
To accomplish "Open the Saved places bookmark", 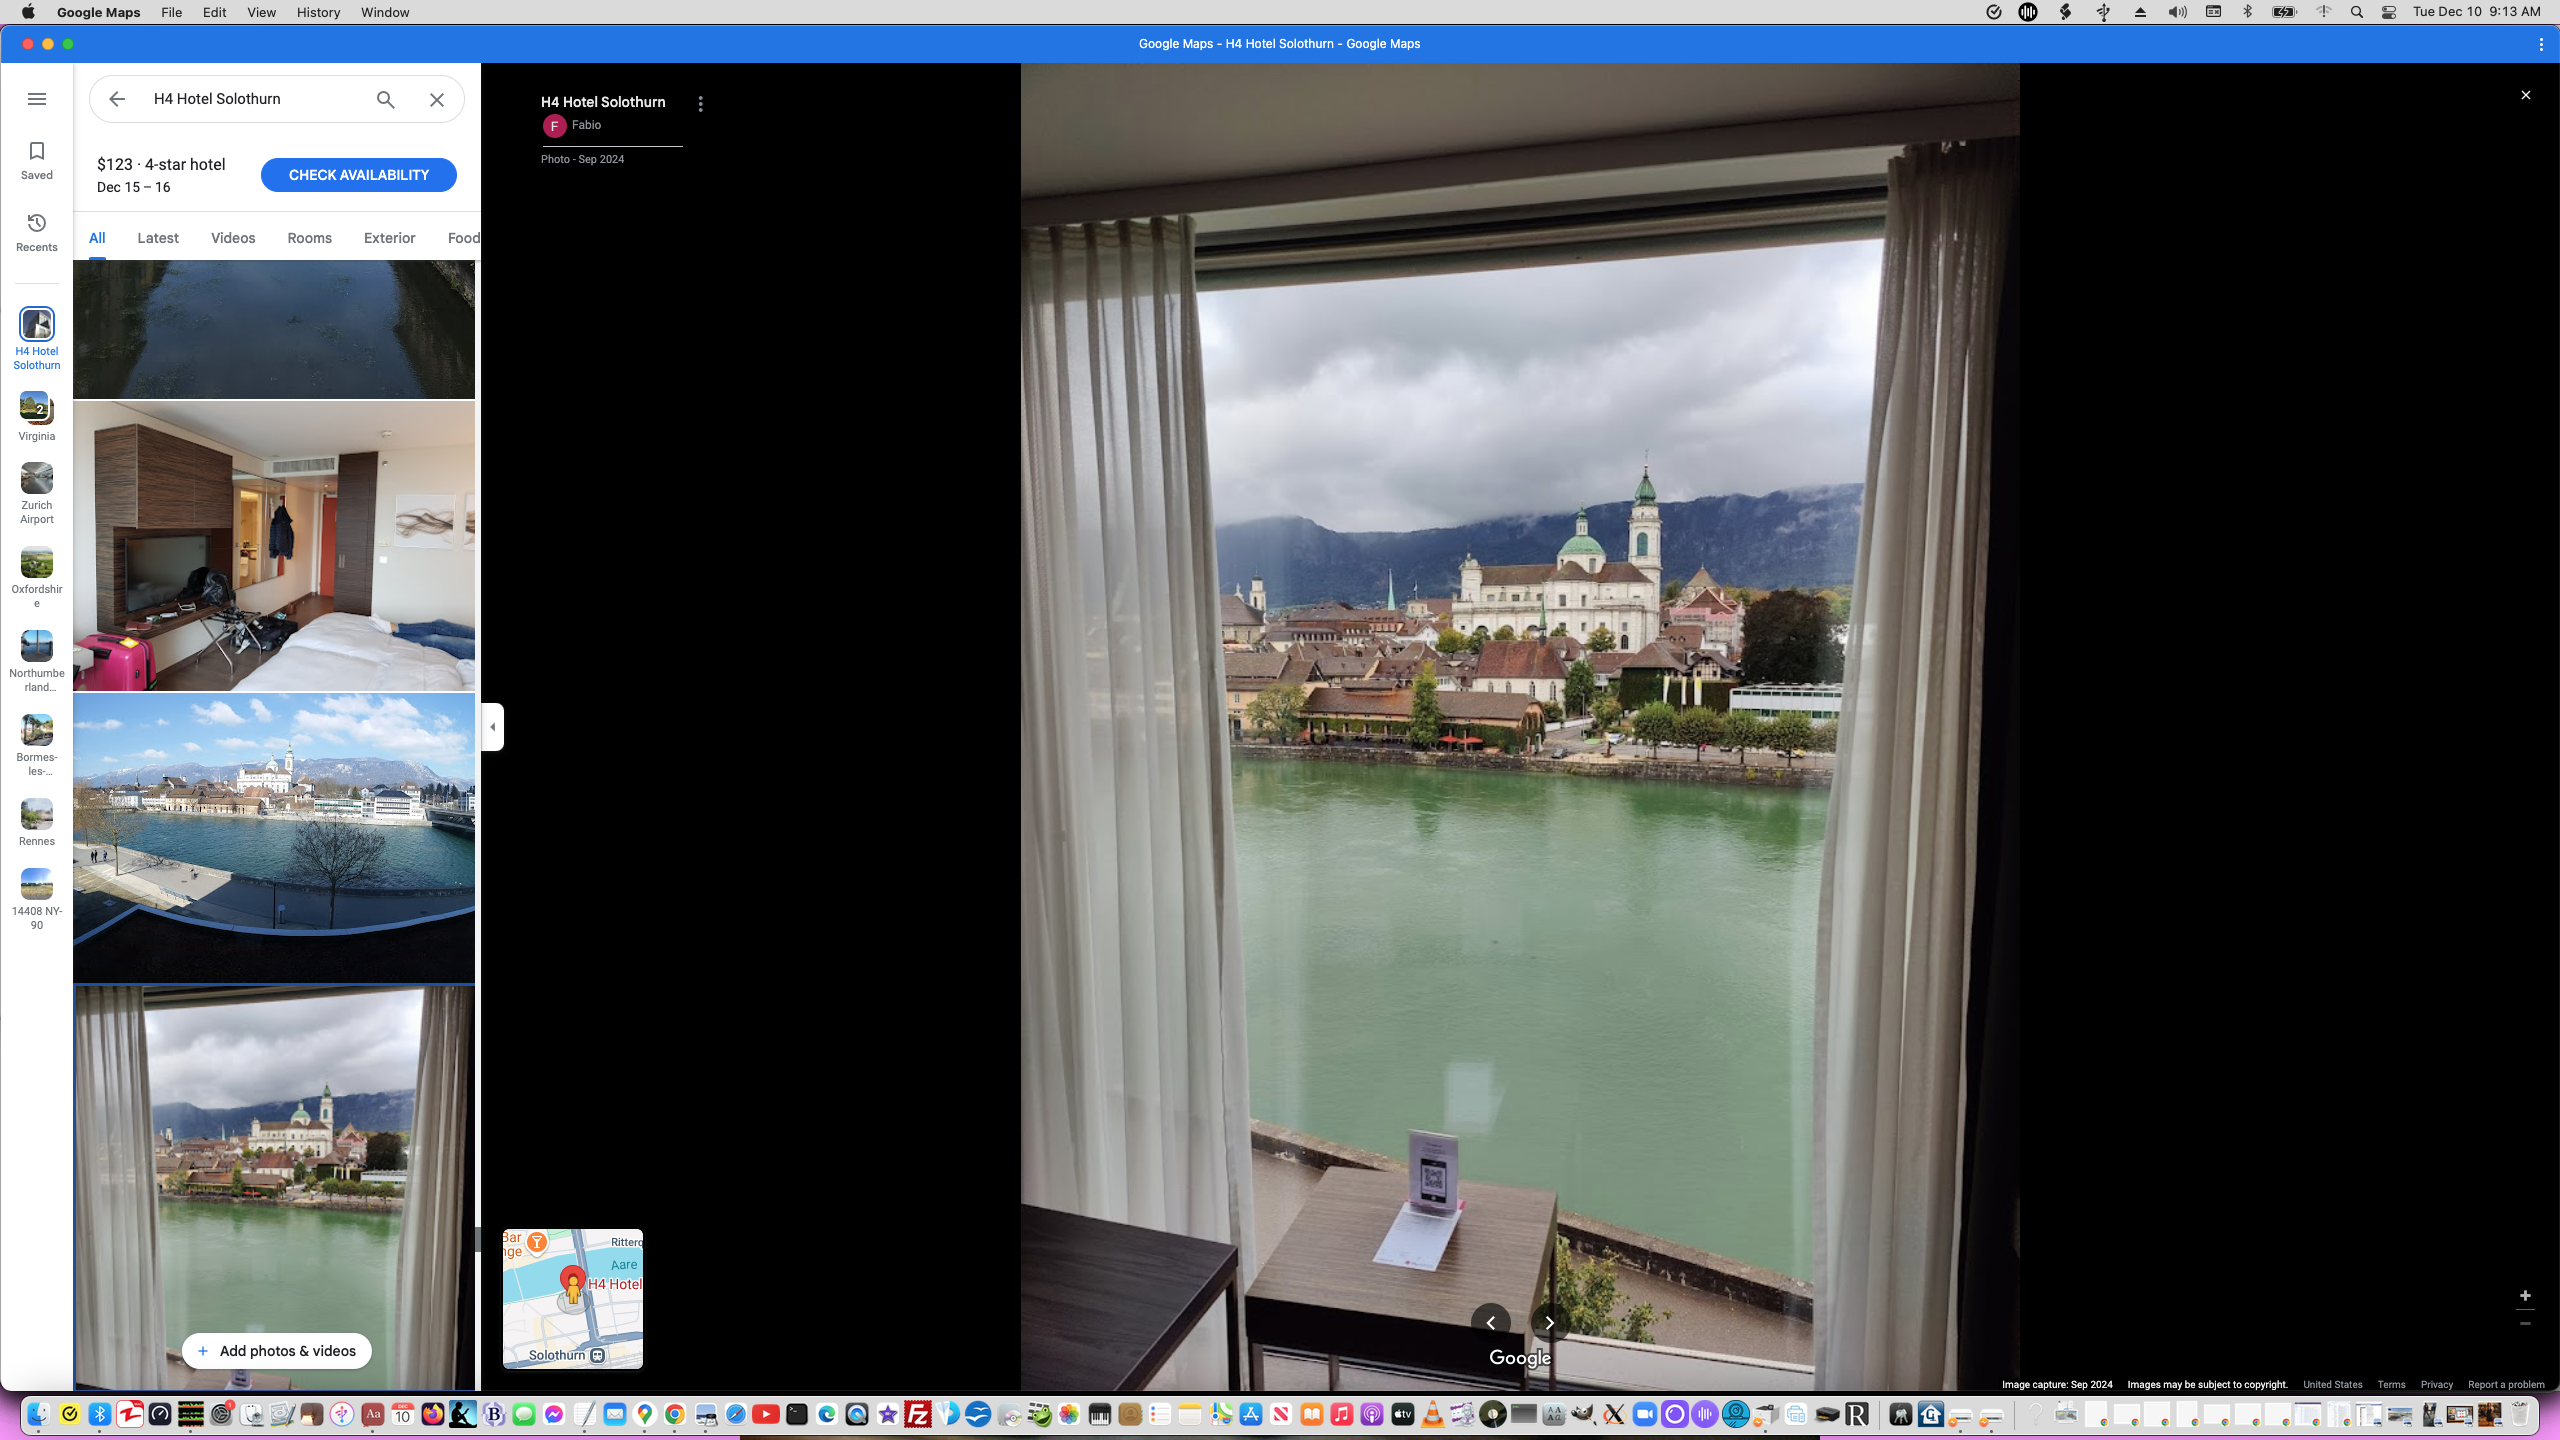I will [37, 160].
